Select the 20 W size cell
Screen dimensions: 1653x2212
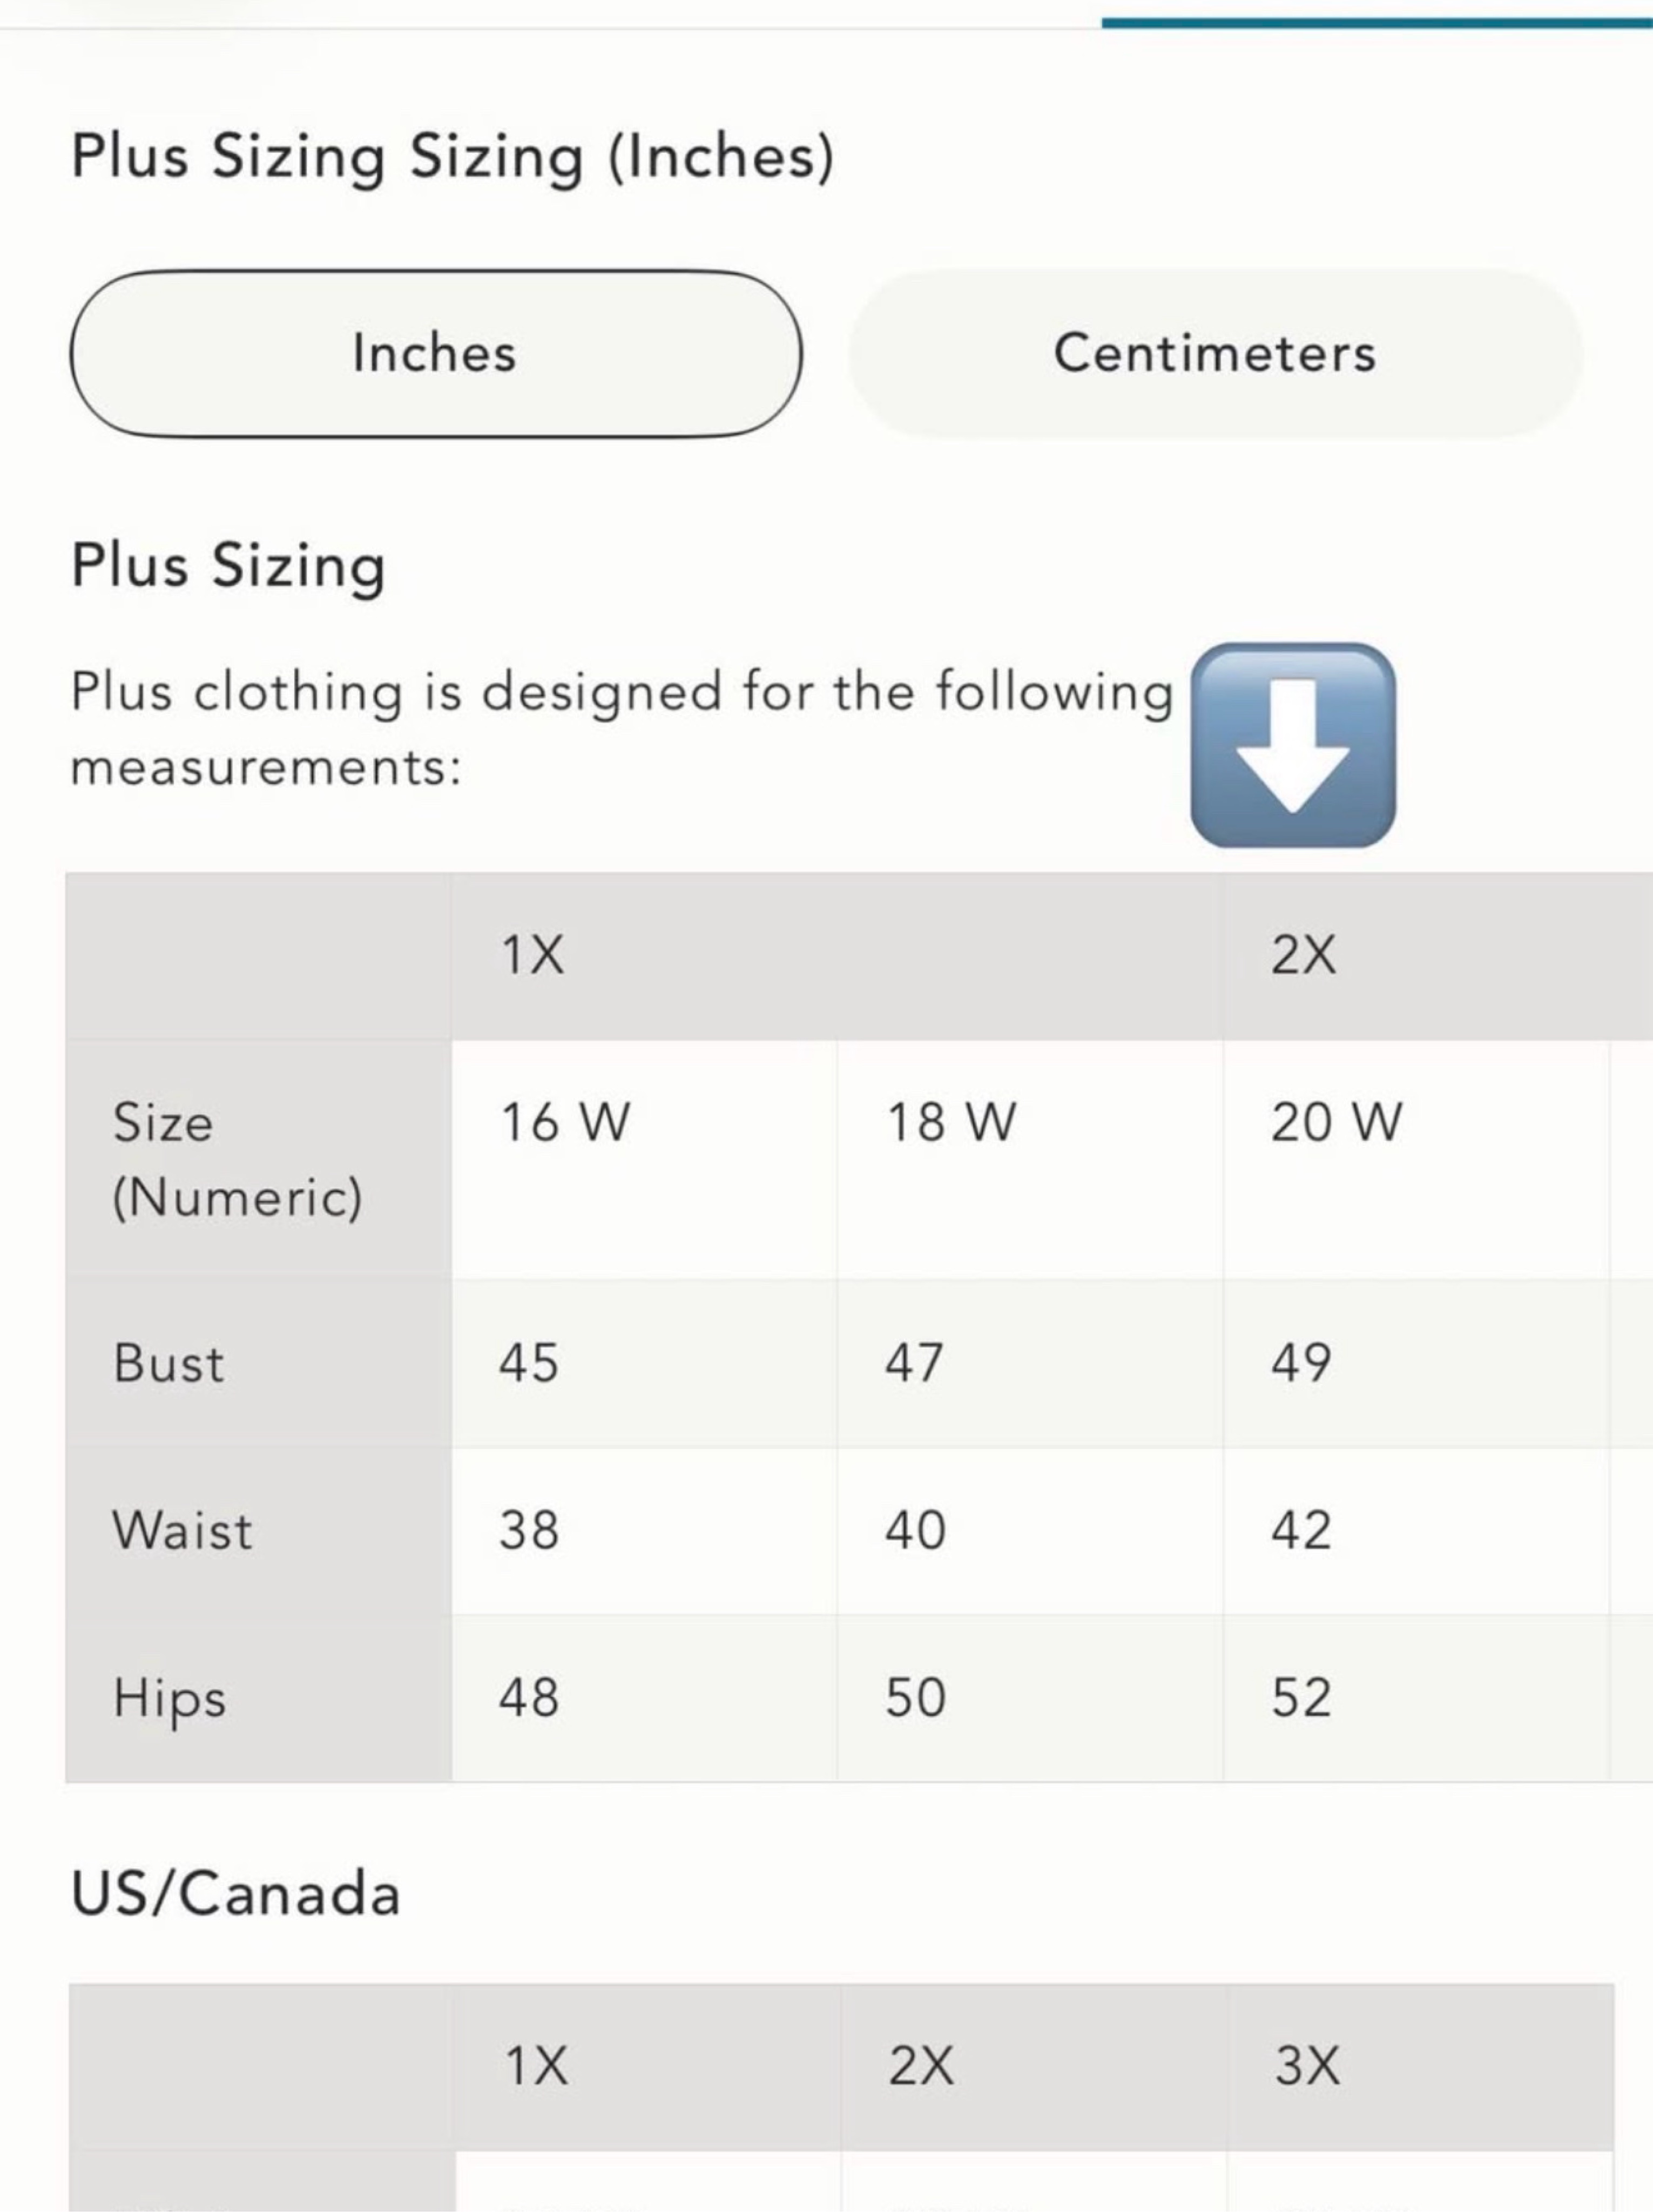tap(1416, 1159)
